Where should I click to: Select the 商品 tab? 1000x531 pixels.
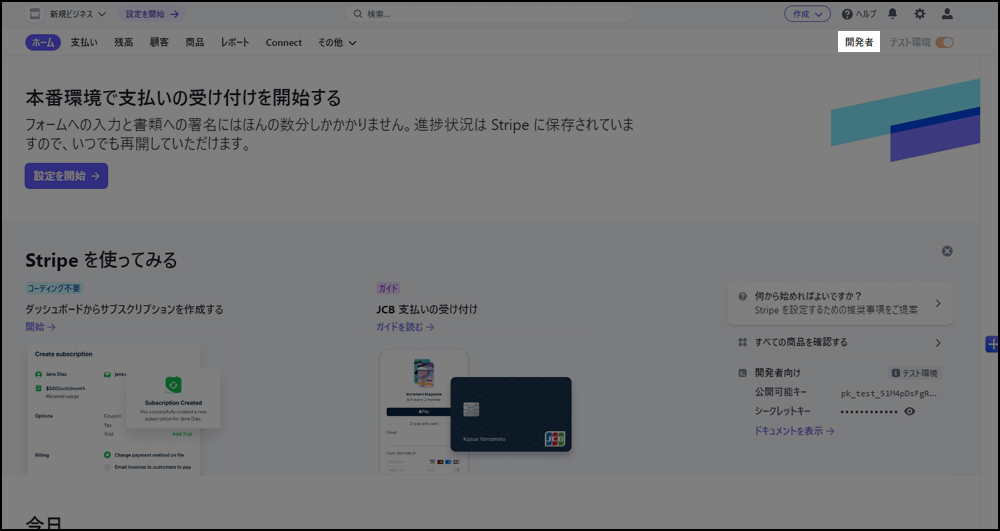point(195,43)
